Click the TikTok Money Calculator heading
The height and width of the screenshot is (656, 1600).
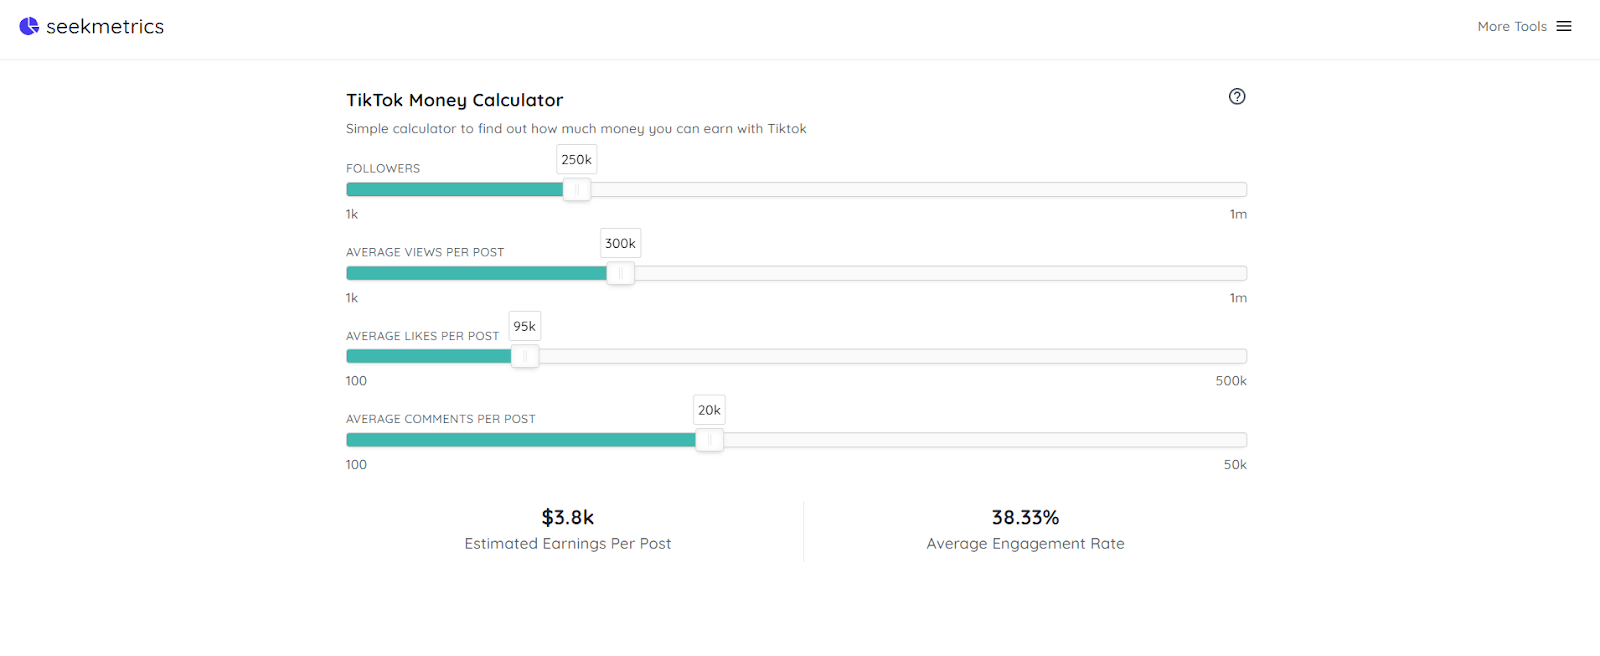(x=455, y=100)
